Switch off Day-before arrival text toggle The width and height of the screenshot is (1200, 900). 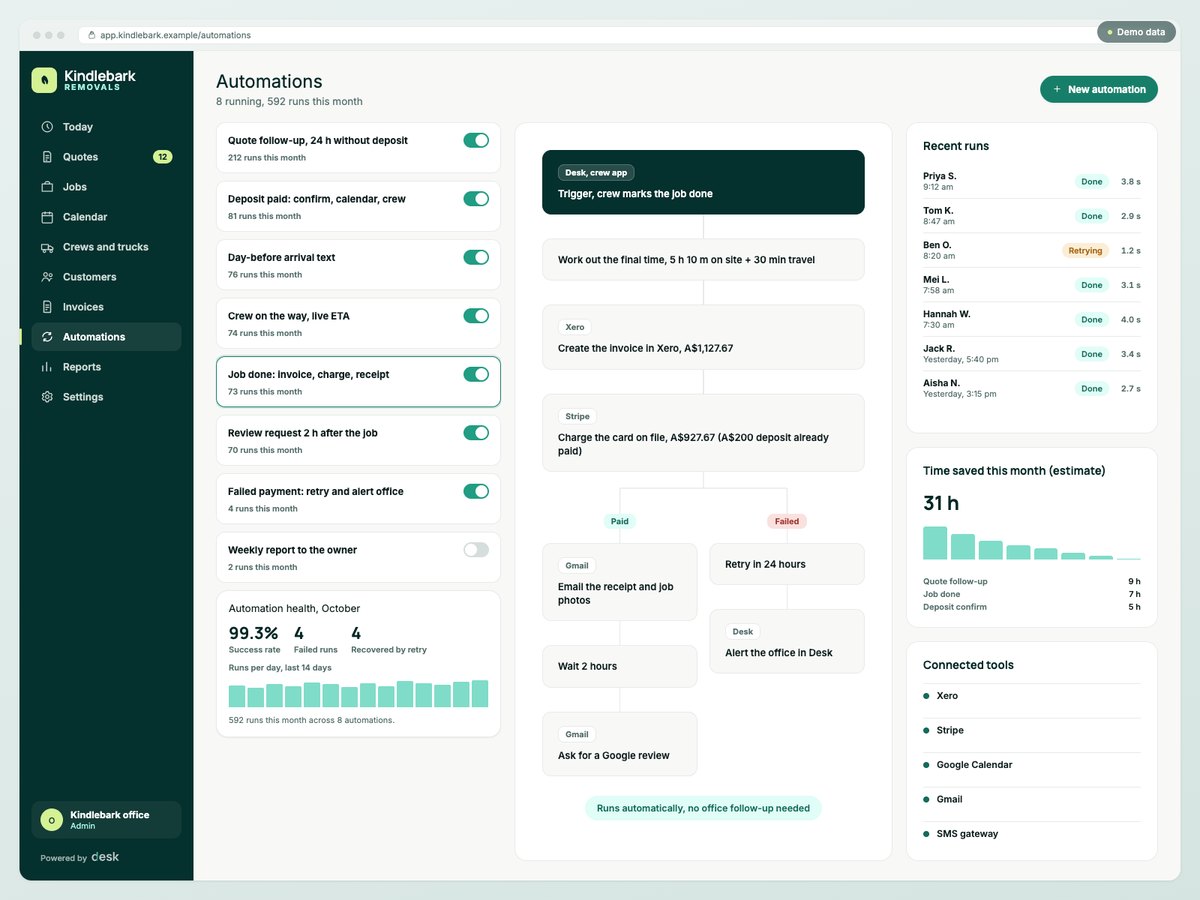[x=476, y=257]
